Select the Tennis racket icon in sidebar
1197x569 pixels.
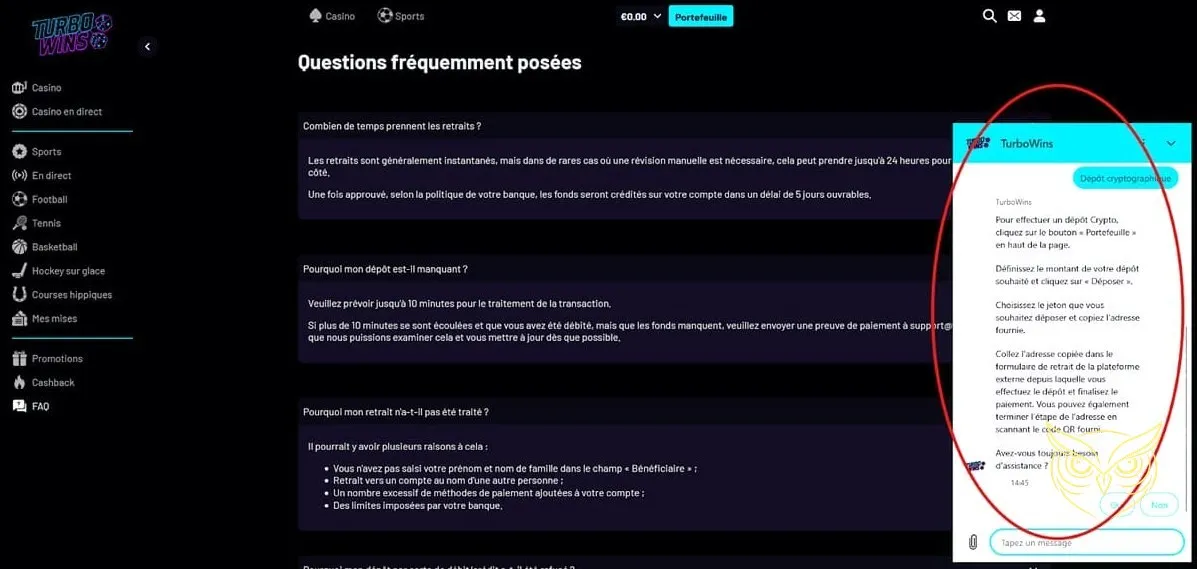pyautogui.click(x=19, y=223)
